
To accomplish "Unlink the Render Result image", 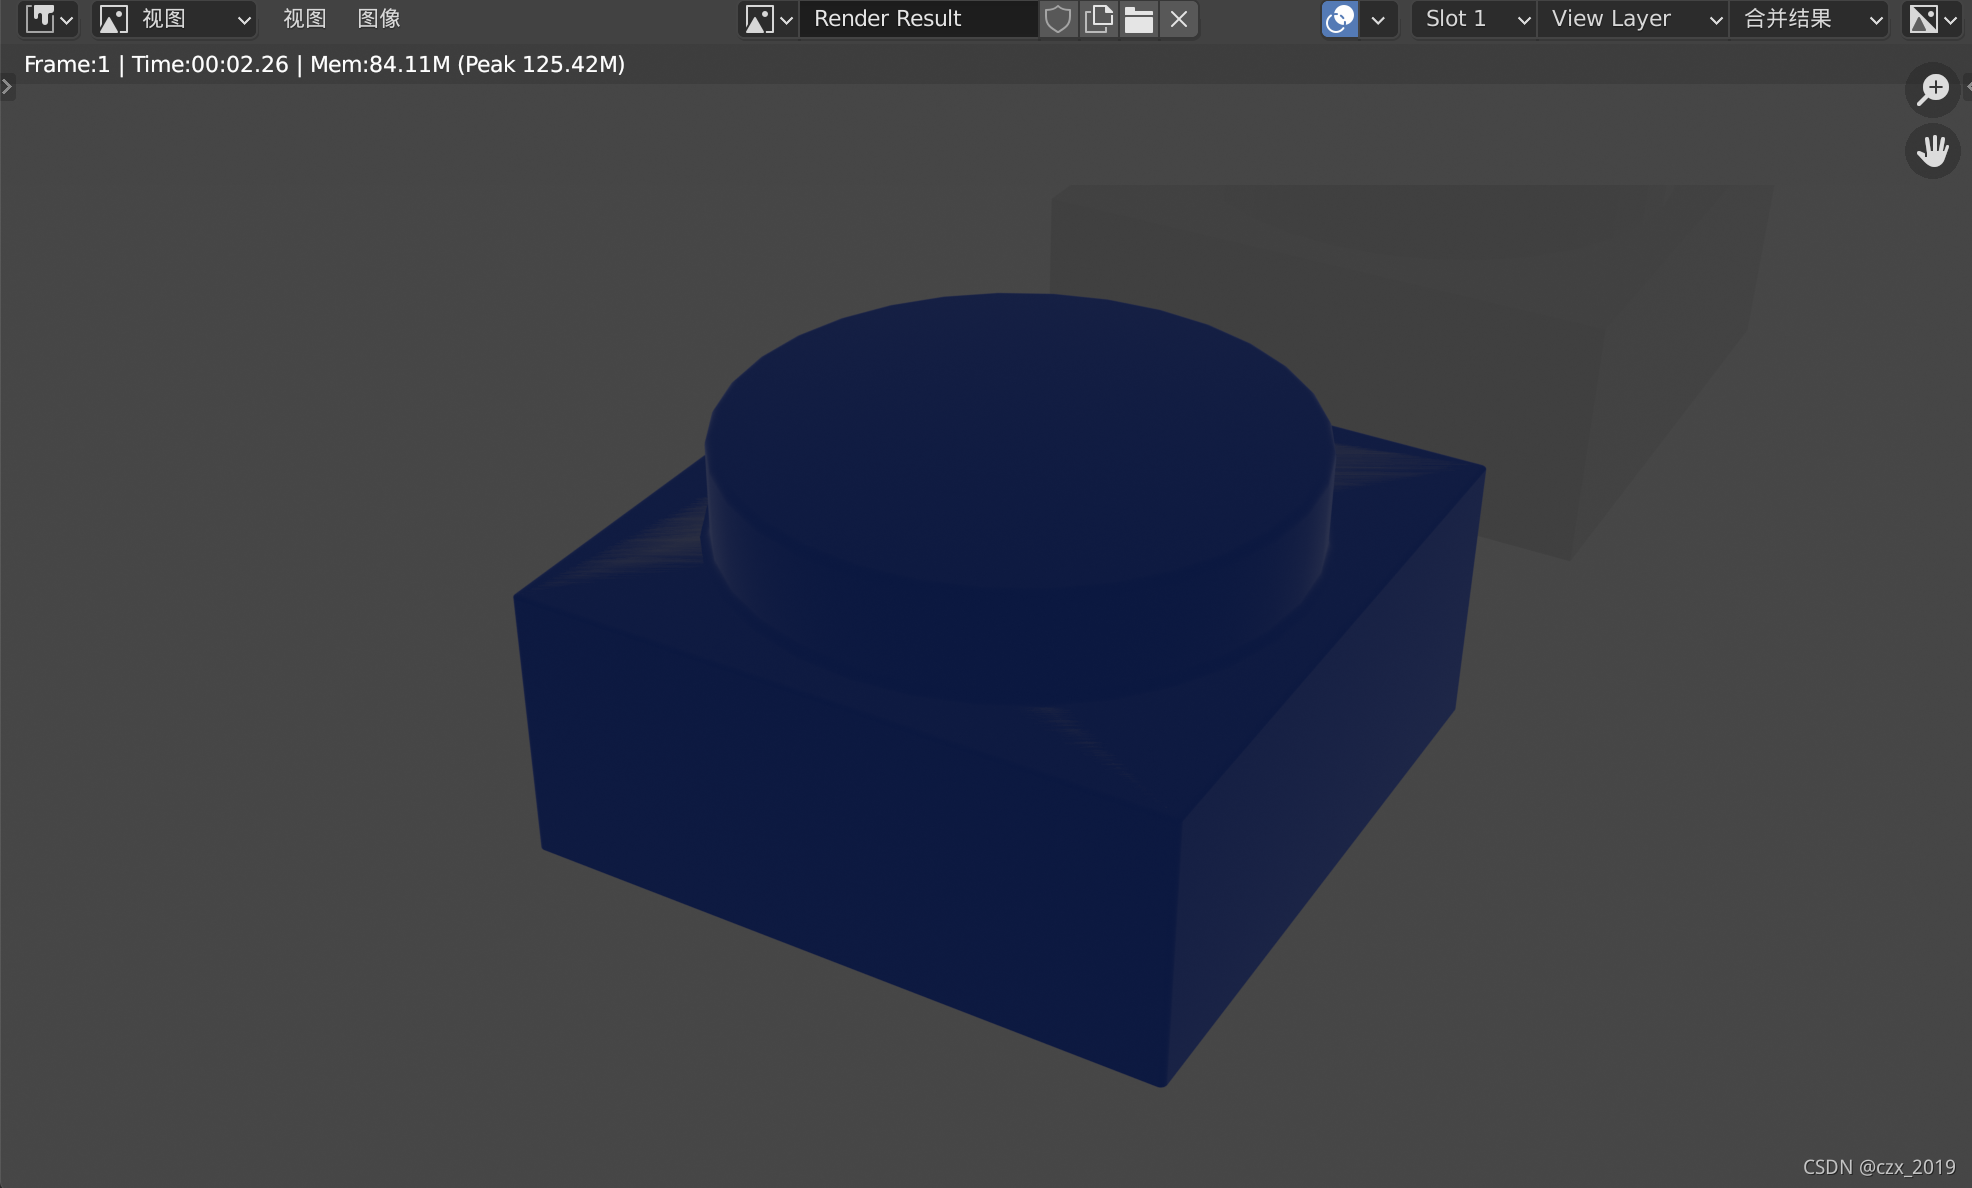I will 1179,19.
